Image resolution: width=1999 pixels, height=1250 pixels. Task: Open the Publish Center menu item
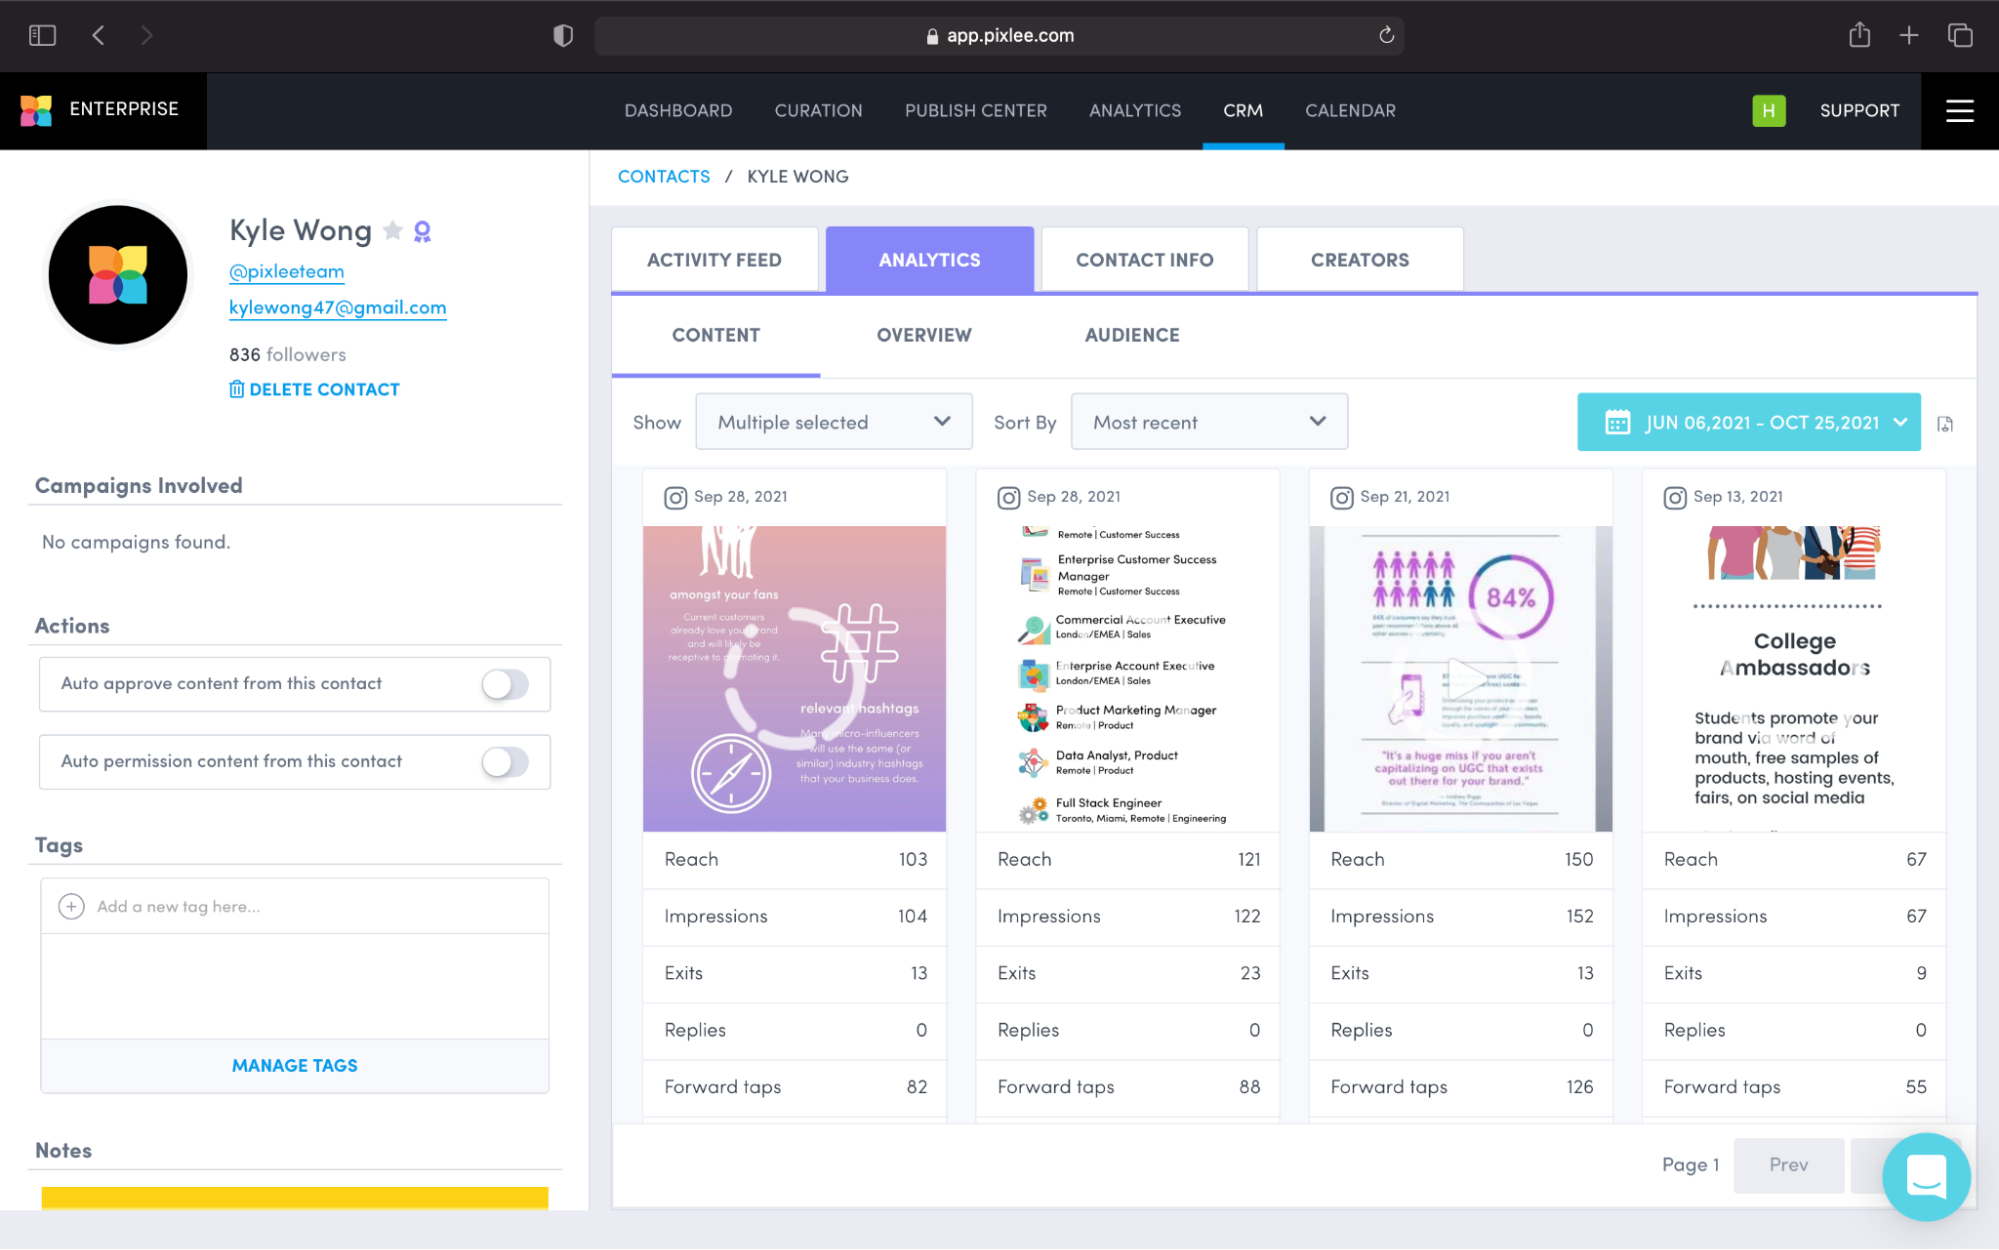pos(975,111)
